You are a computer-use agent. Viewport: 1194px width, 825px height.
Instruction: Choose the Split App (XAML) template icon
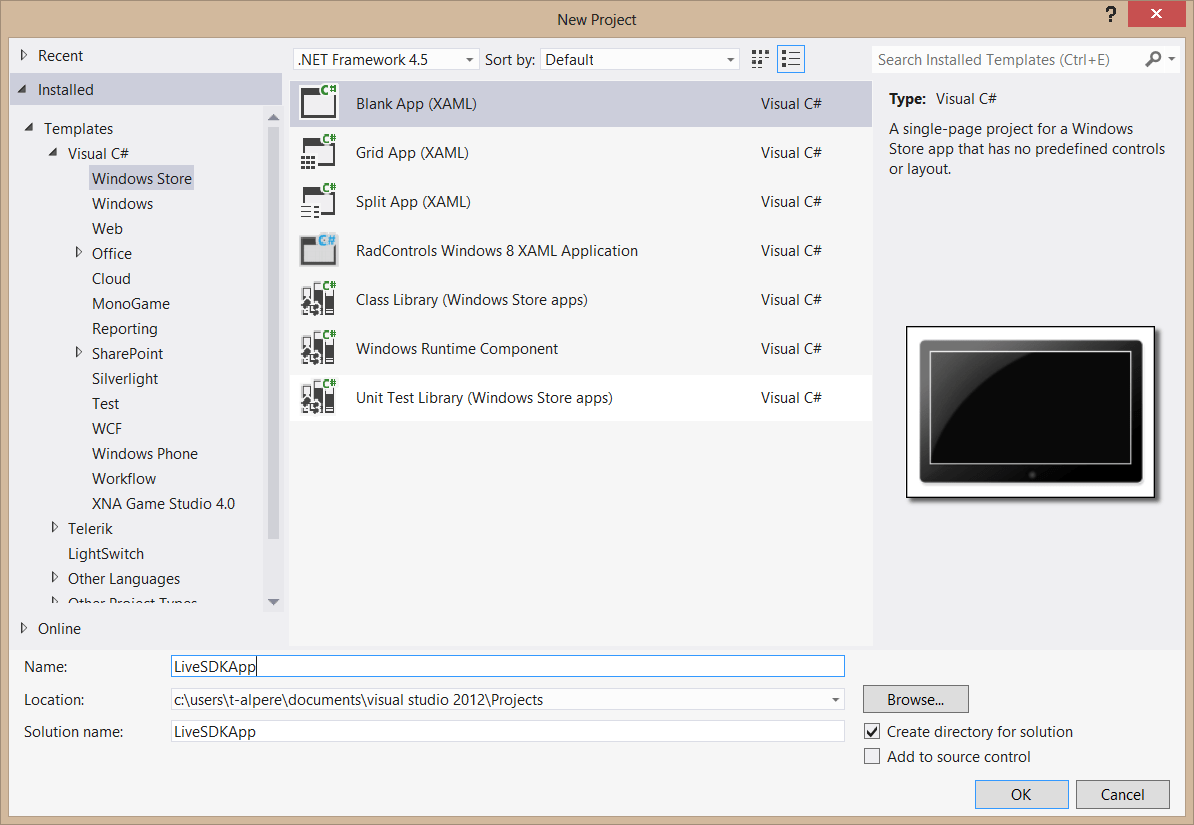319,202
